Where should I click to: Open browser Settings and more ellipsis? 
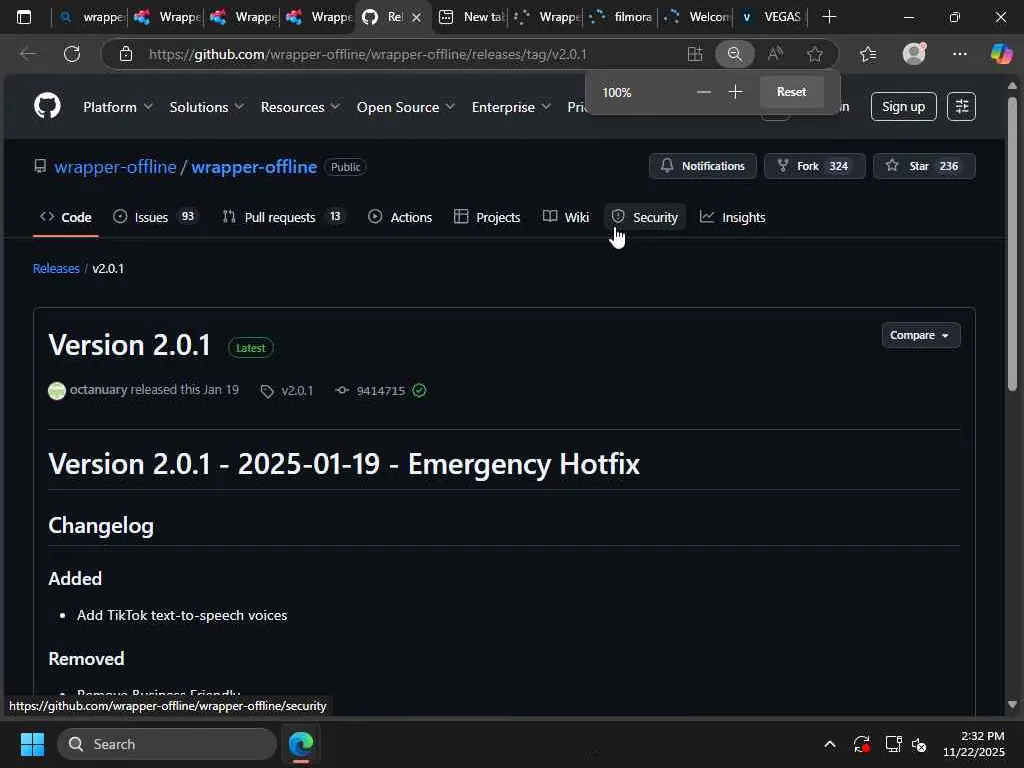959,54
